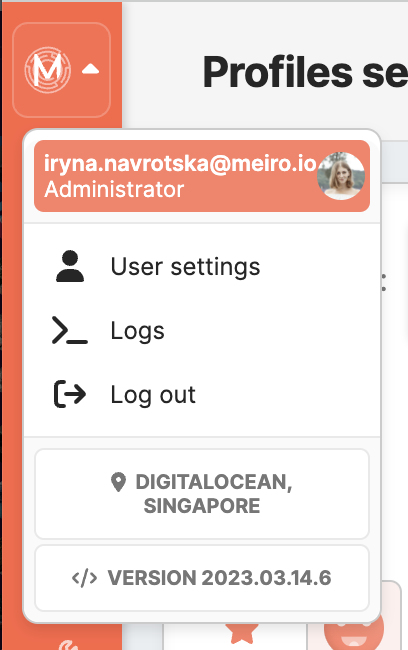Collapse the account menu with the caret arrow

(x=90, y=69)
